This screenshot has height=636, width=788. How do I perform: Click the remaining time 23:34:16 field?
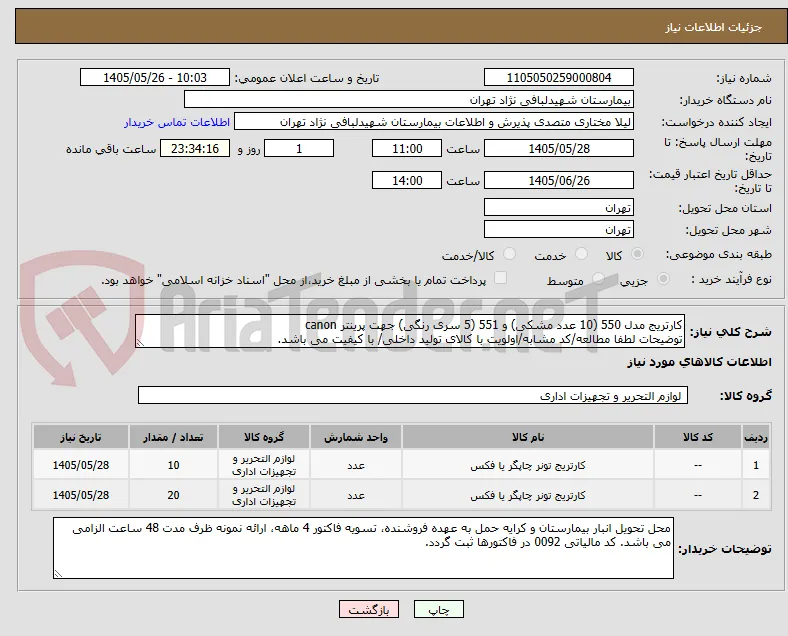tap(195, 148)
